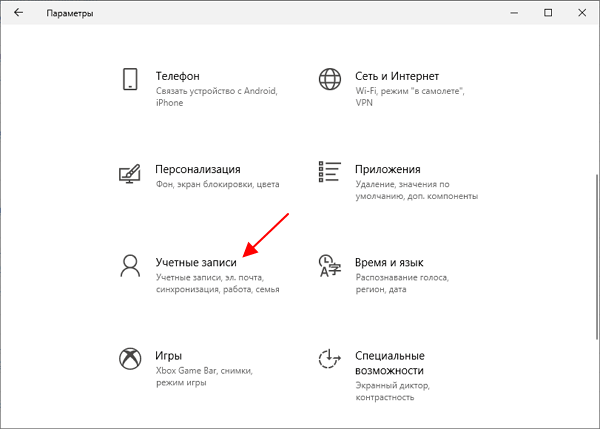The height and width of the screenshot is (429, 600).
Task: Minimize the Параметры window
Action: click(514, 13)
